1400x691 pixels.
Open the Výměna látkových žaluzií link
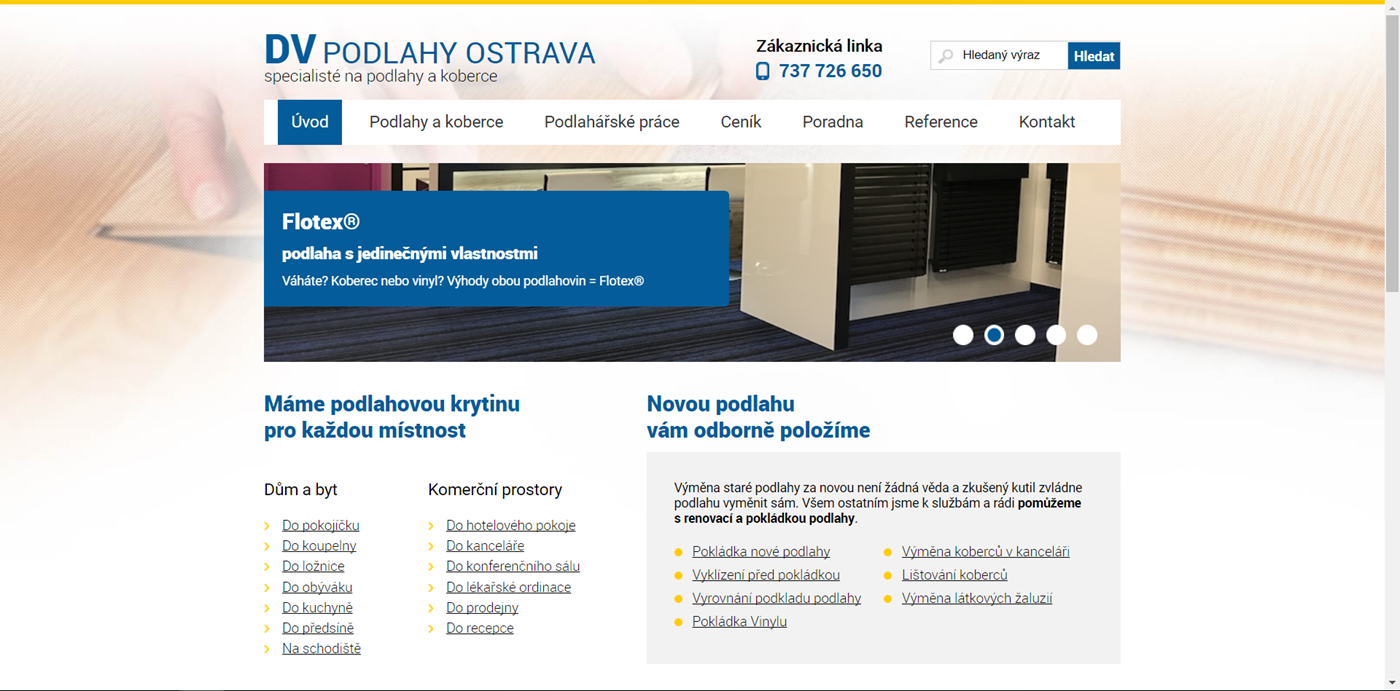(977, 598)
